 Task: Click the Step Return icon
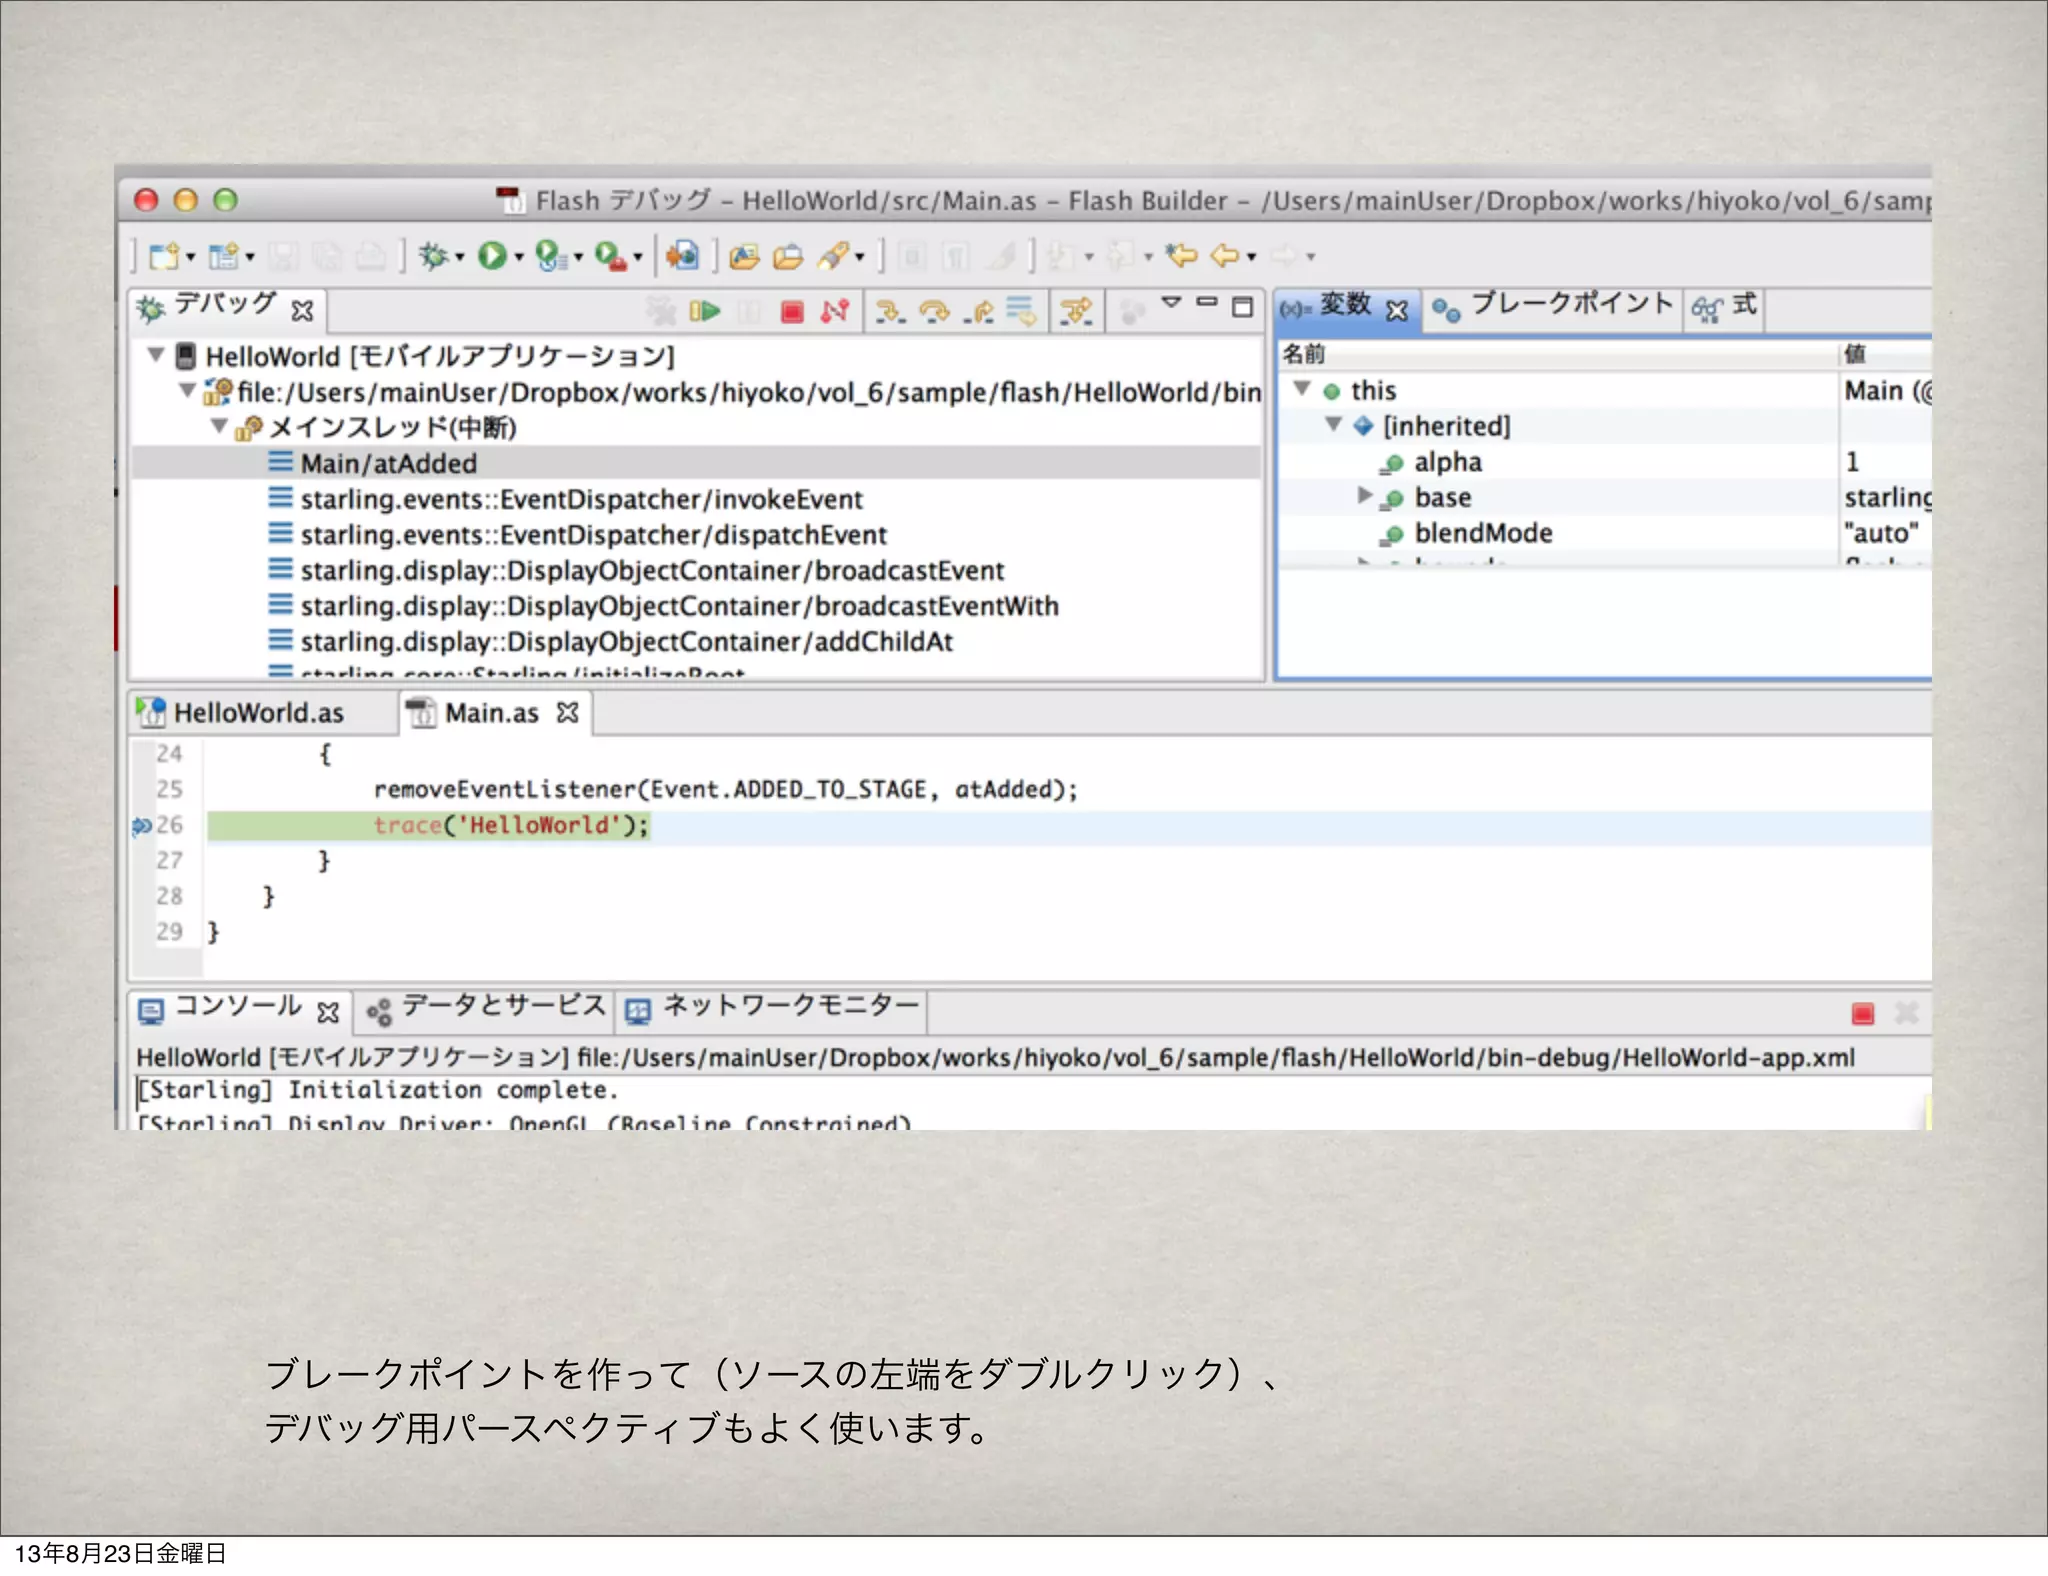[978, 312]
